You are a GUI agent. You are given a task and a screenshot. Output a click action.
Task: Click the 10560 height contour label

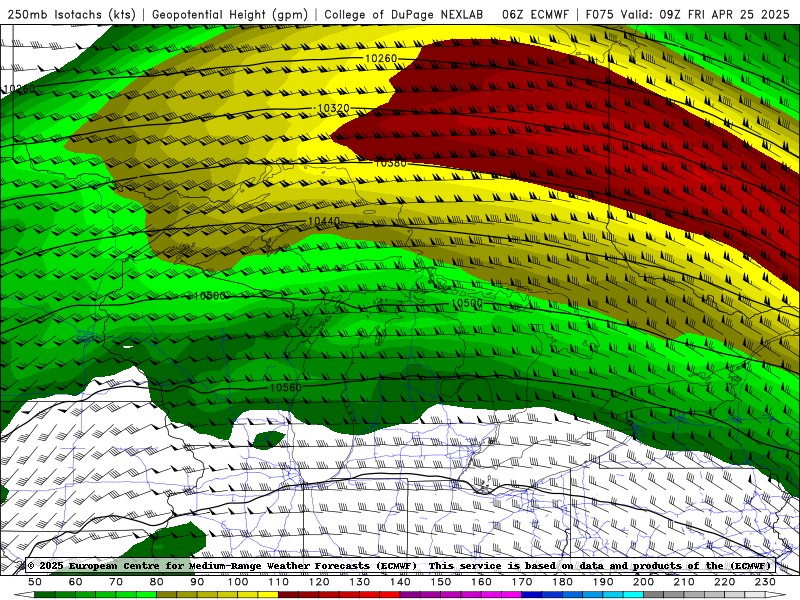click(286, 387)
